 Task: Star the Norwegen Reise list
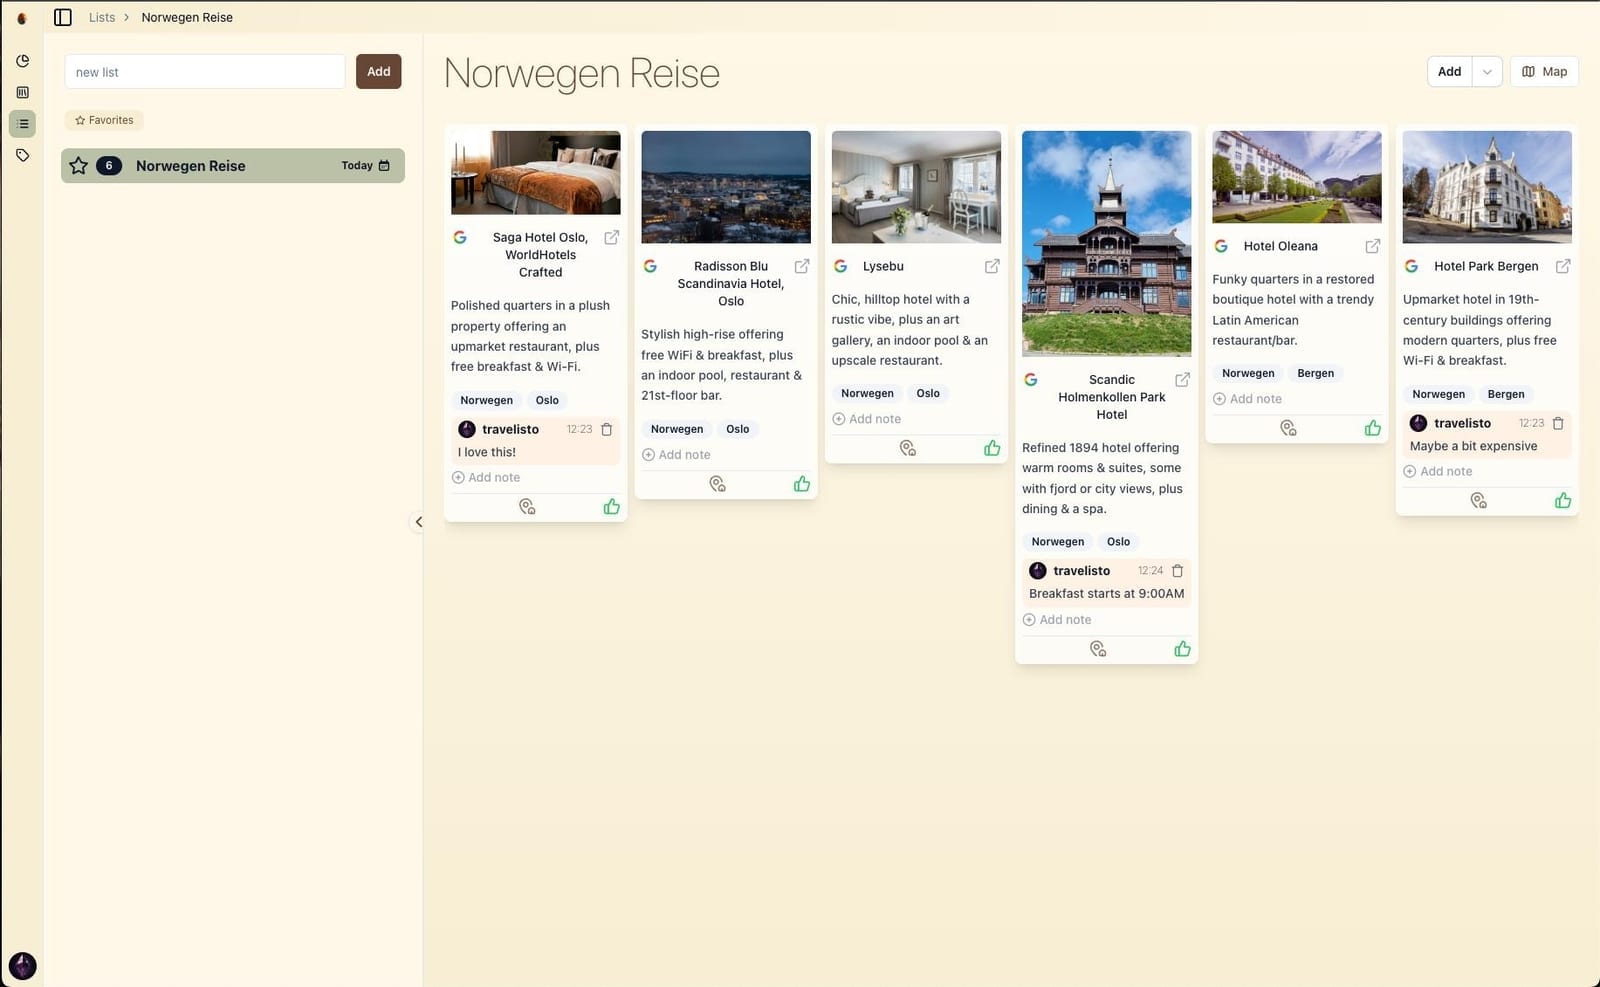point(79,166)
